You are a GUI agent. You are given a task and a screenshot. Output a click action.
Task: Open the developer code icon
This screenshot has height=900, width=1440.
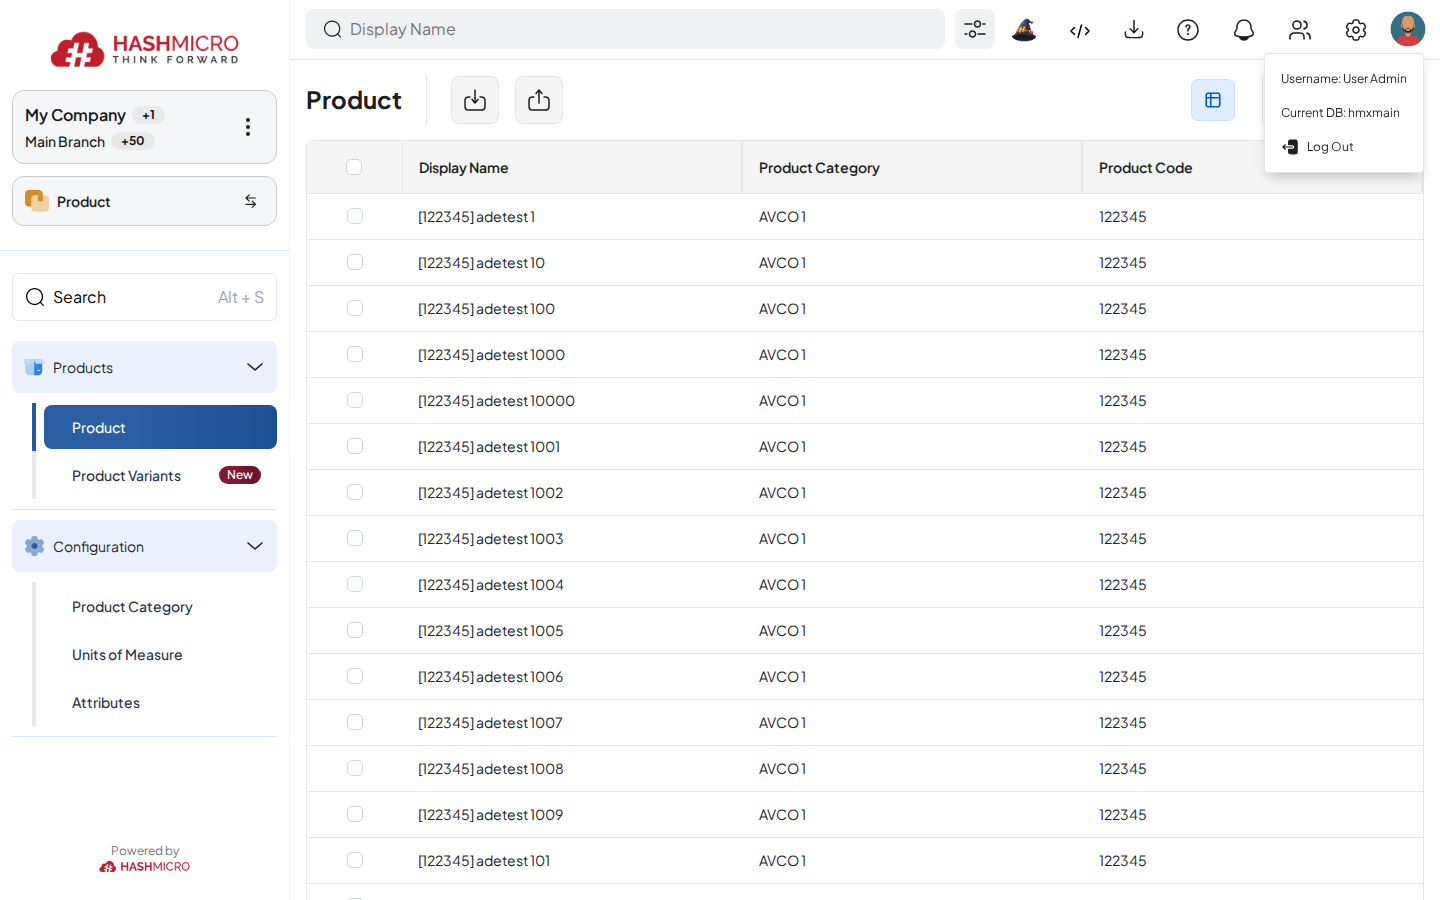click(1080, 30)
